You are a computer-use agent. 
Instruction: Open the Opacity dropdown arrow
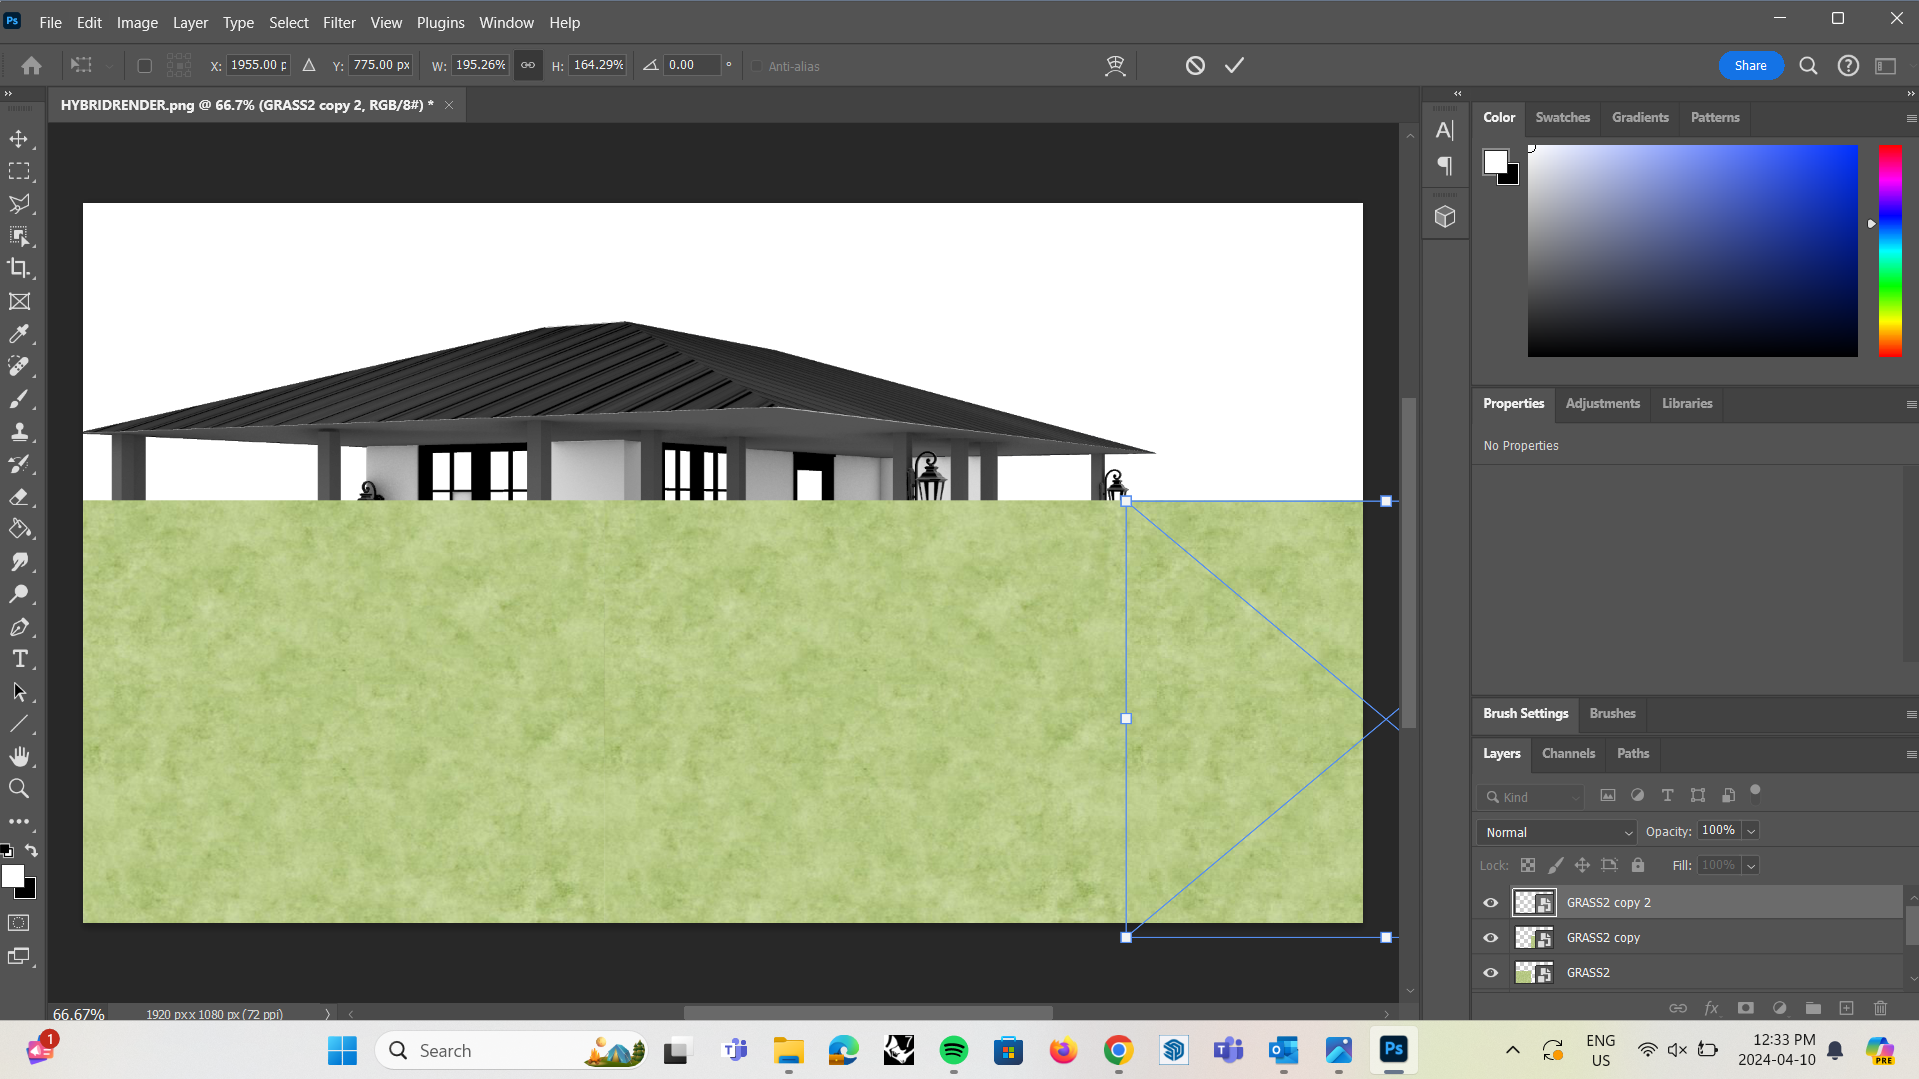point(1750,830)
